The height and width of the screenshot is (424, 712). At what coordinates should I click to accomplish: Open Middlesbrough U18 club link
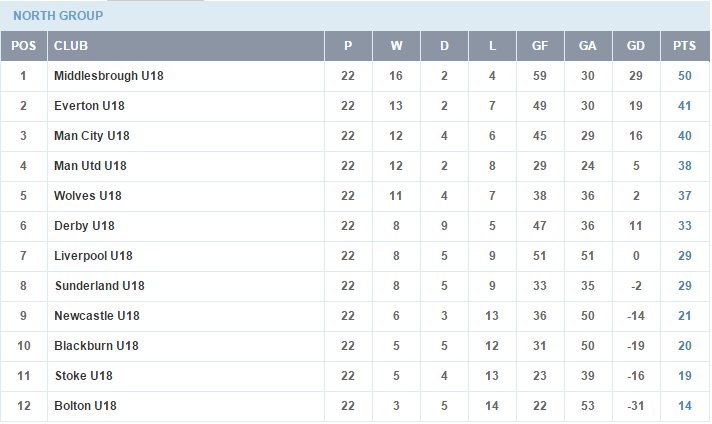pyautogui.click(x=109, y=76)
